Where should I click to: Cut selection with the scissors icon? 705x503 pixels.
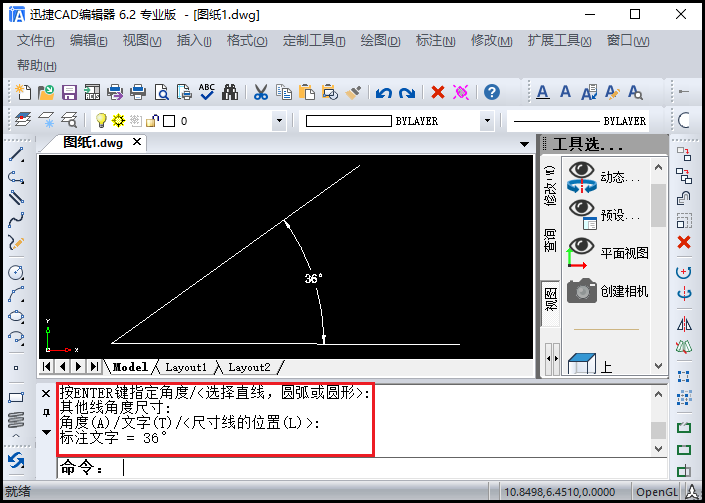pos(261,92)
